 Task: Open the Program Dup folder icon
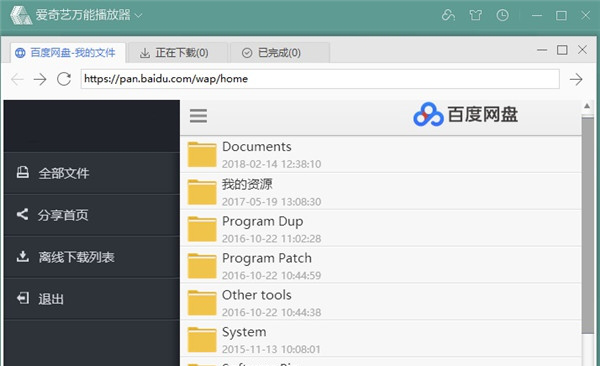202,229
